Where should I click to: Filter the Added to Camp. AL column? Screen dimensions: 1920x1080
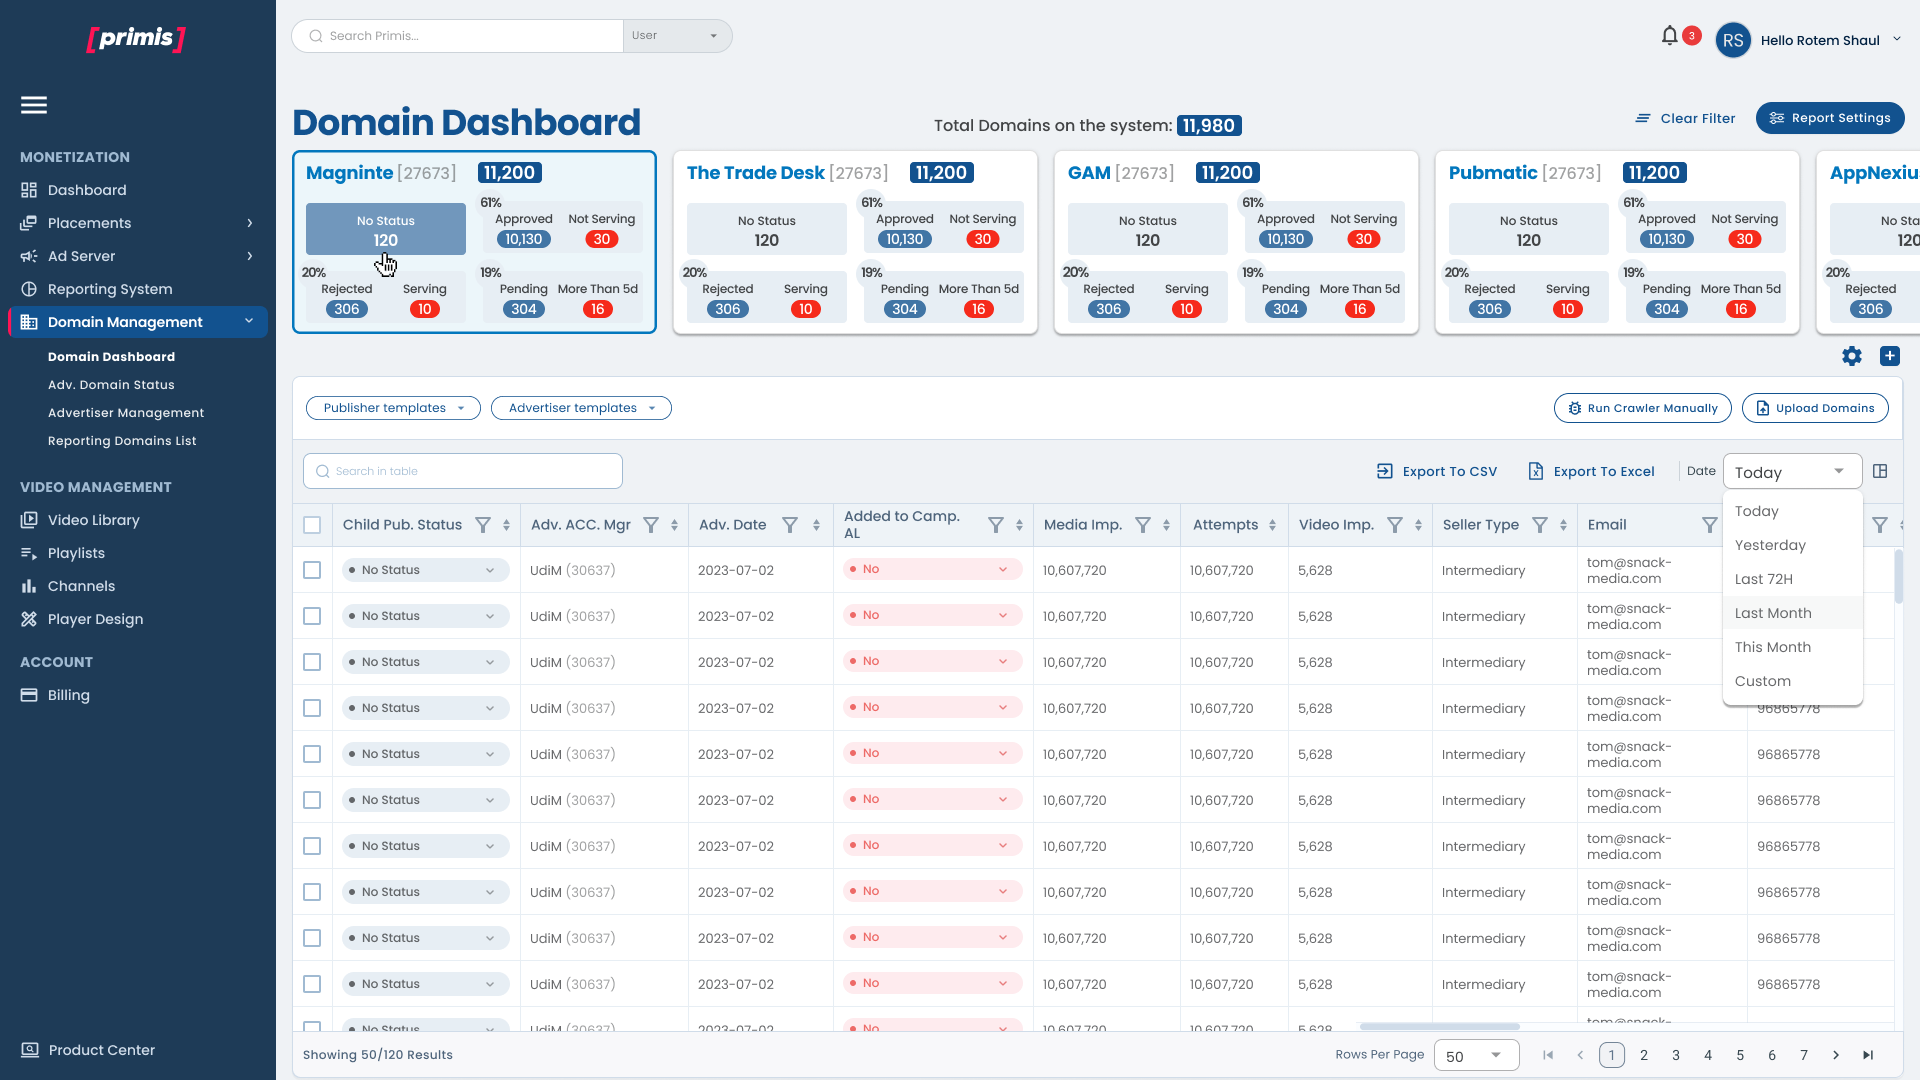coord(996,525)
